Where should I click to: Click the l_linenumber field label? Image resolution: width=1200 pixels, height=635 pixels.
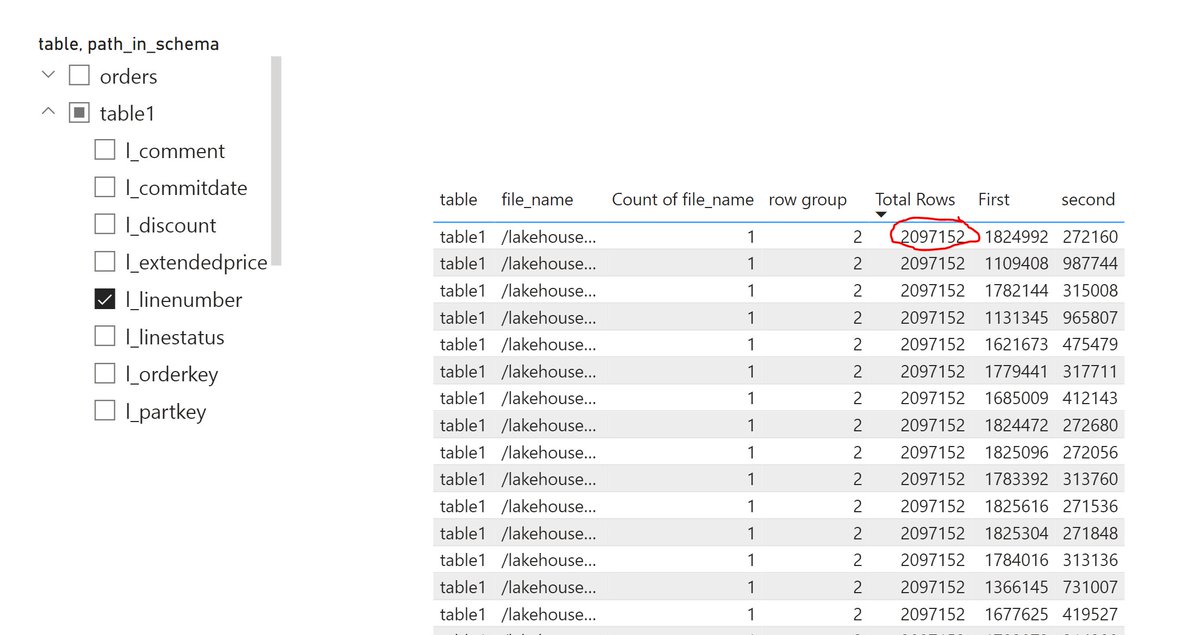(x=184, y=300)
